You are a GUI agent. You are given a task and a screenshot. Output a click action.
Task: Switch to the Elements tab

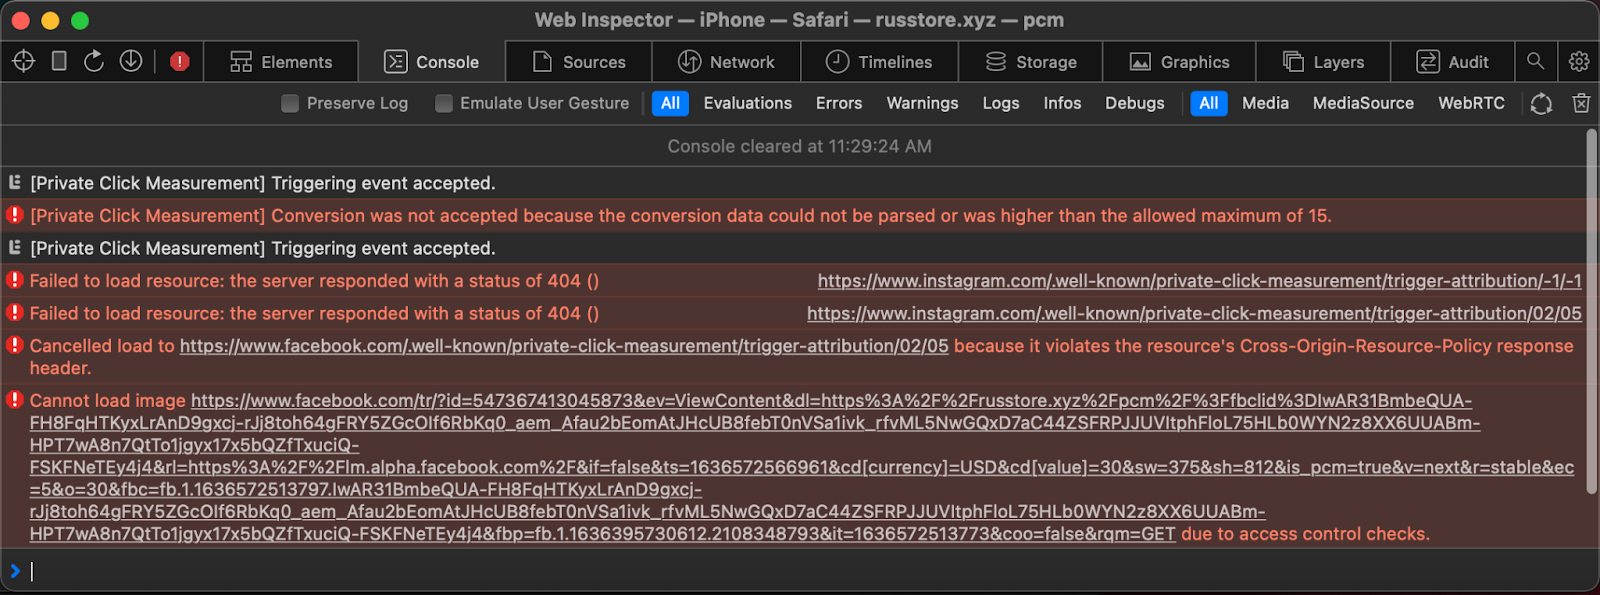click(281, 62)
